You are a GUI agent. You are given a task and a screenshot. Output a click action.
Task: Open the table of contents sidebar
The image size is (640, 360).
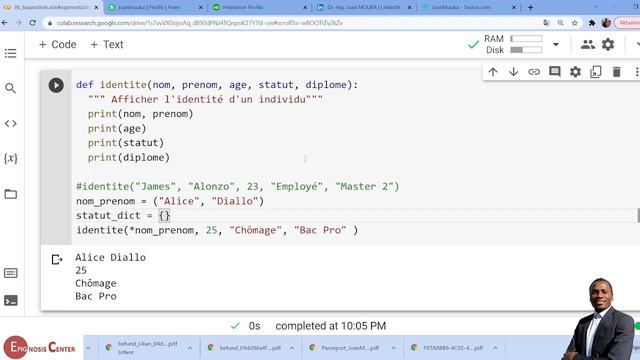pyautogui.click(x=11, y=53)
